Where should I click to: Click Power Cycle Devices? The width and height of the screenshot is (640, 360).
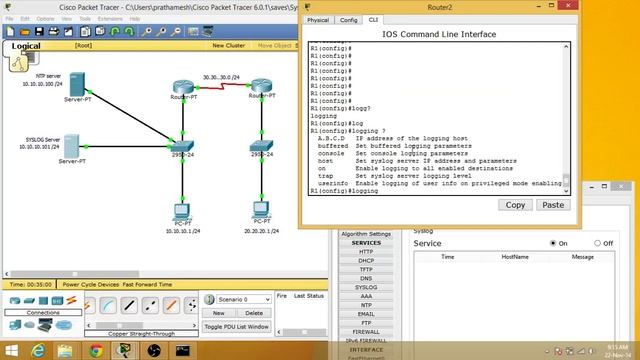click(x=91, y=284)
